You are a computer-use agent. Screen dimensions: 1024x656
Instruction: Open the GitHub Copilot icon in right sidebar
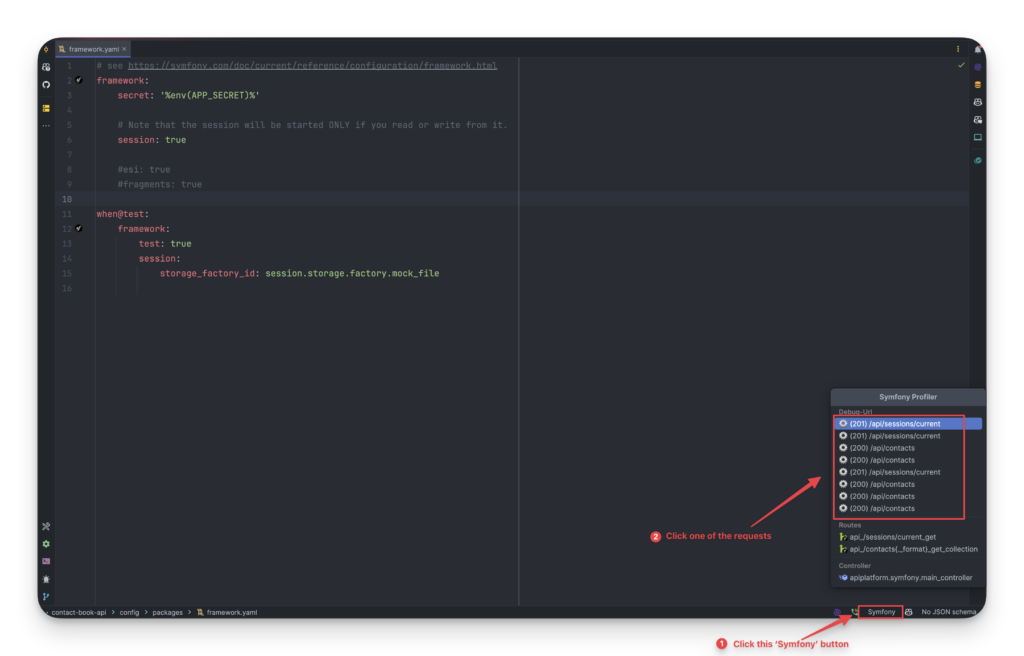pos(978,103)
